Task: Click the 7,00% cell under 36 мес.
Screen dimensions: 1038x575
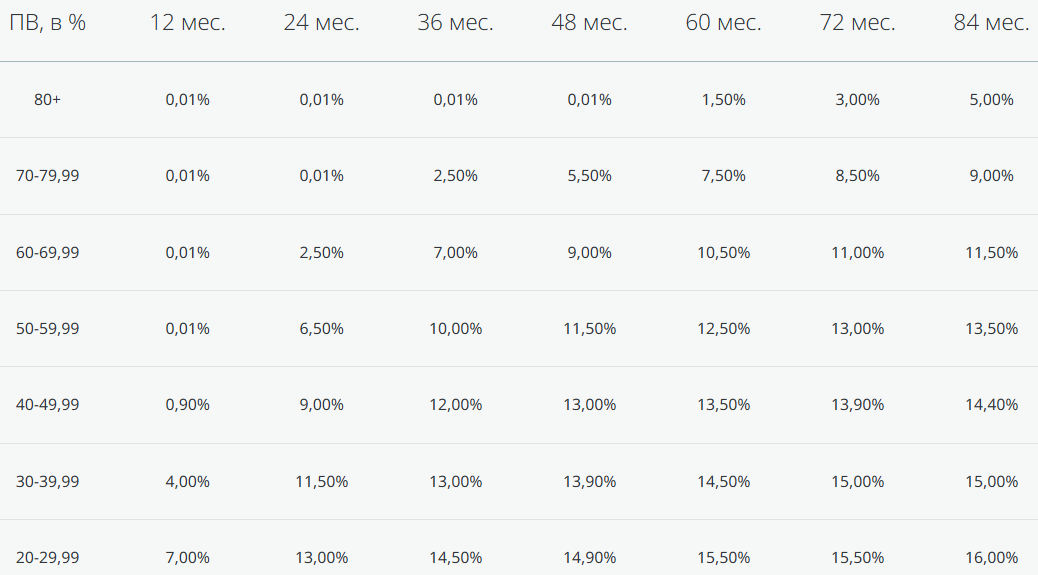Action: click(455, 253)
